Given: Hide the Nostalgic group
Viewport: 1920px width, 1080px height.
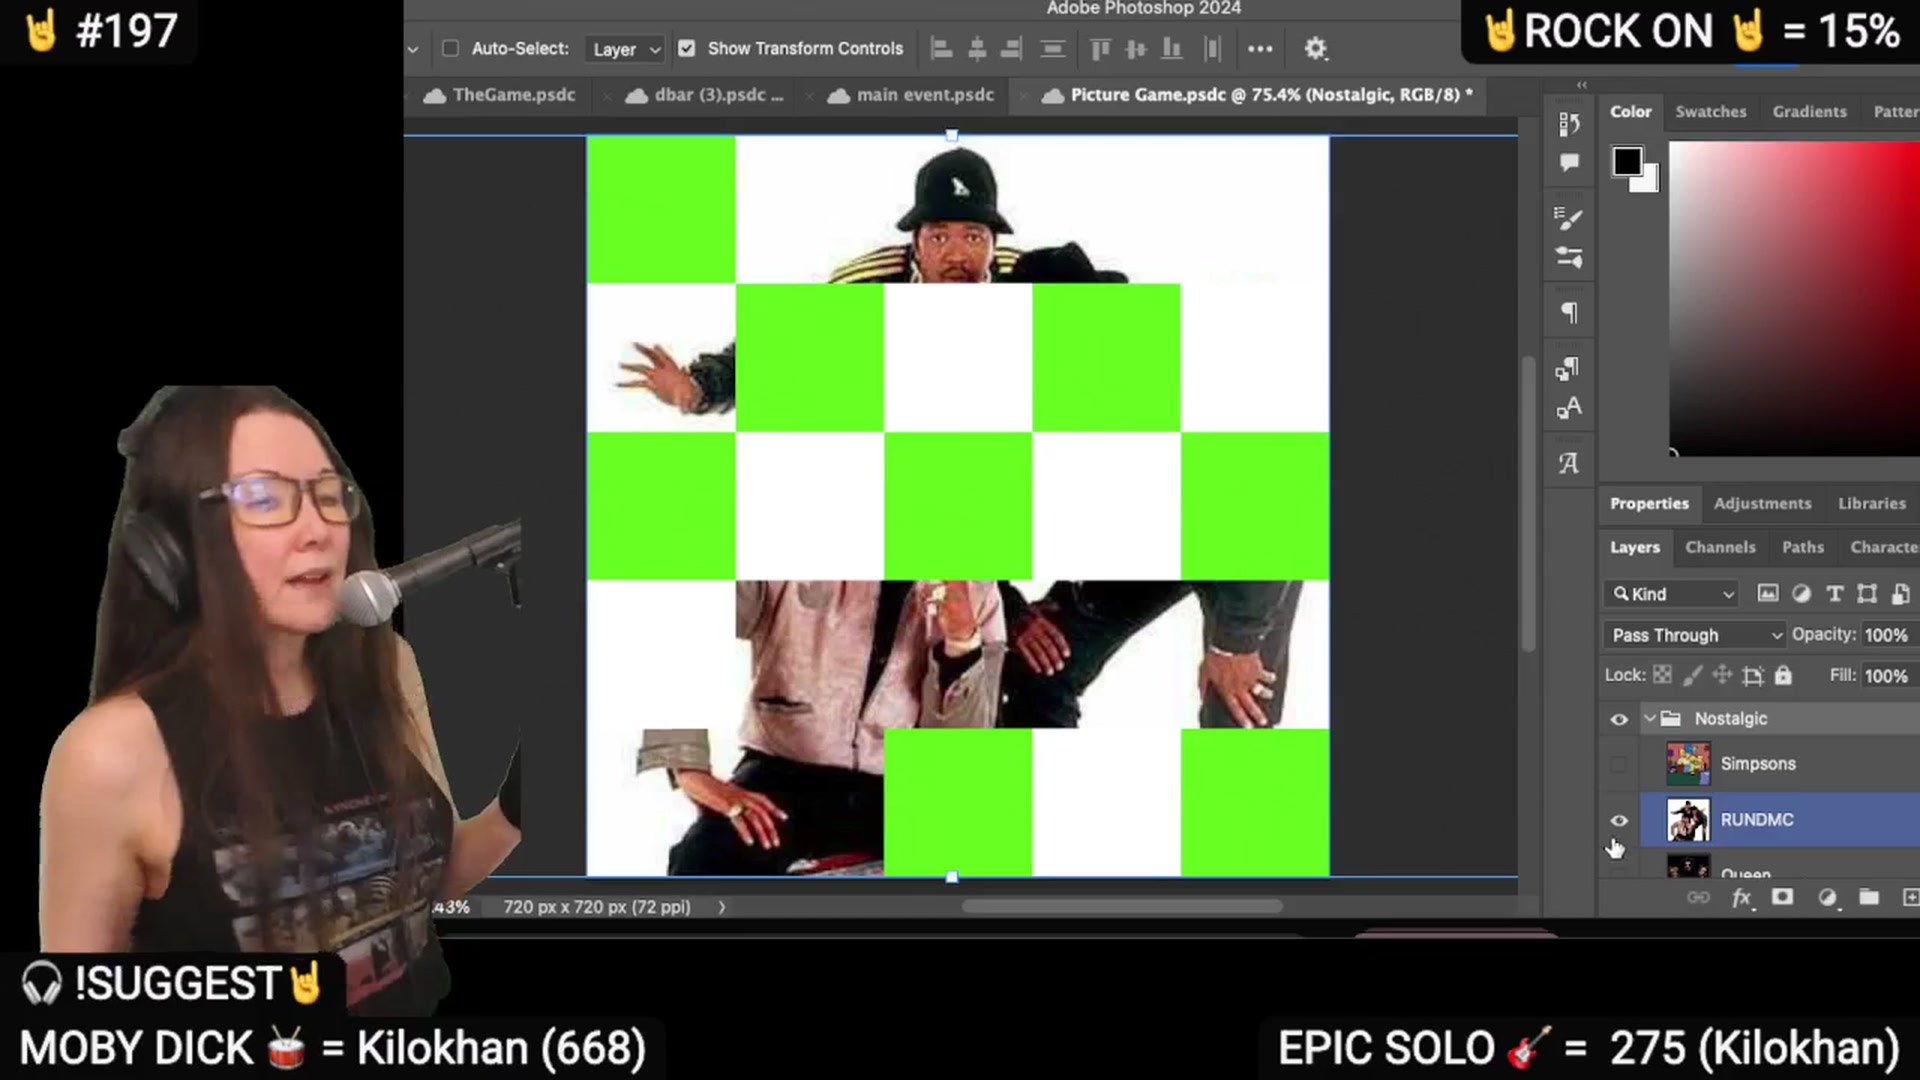Looking at the screenshot, I should [x=1619, y=719].
